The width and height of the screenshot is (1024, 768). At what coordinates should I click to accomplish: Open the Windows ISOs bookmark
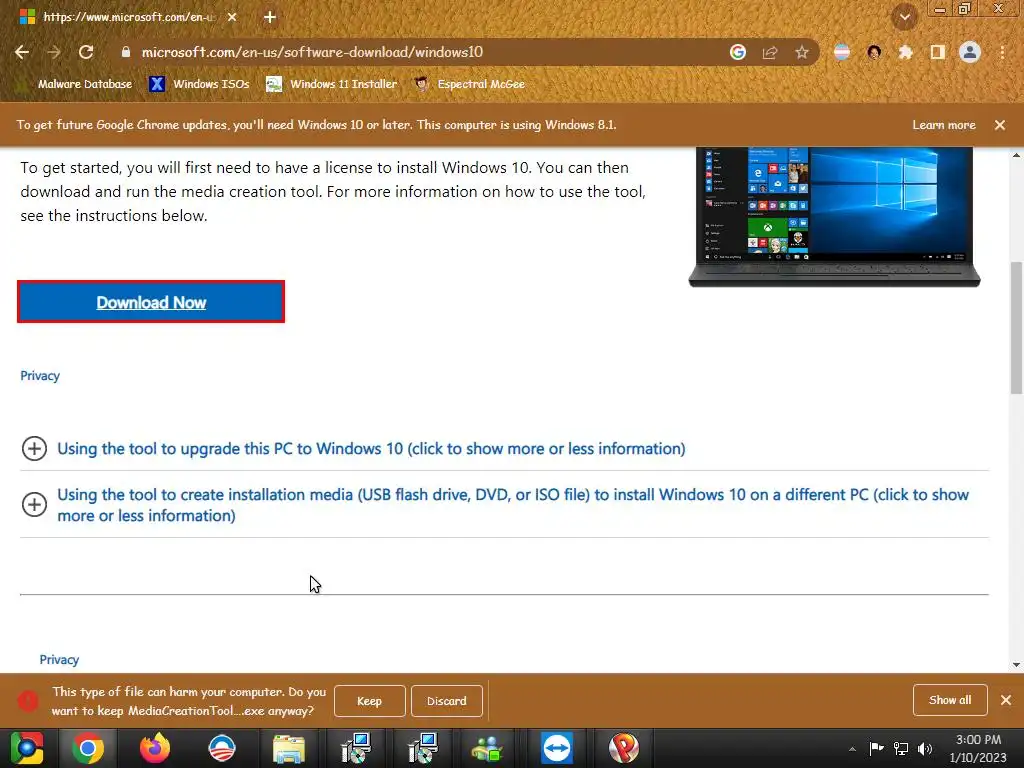click(x=199, y=84)
